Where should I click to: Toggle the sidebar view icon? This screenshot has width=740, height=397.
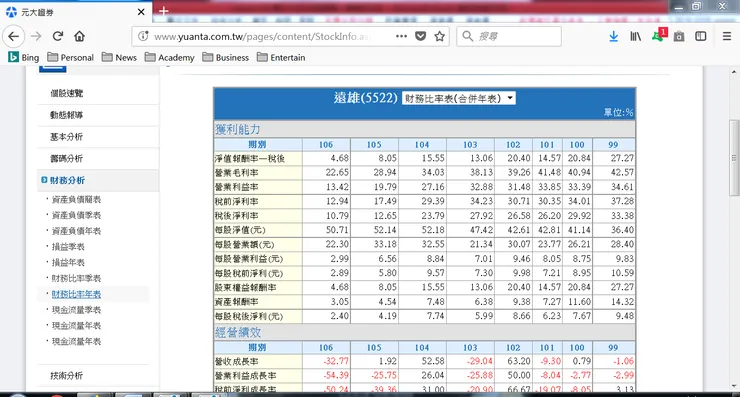pyautogui.click(x=701, y=36)
